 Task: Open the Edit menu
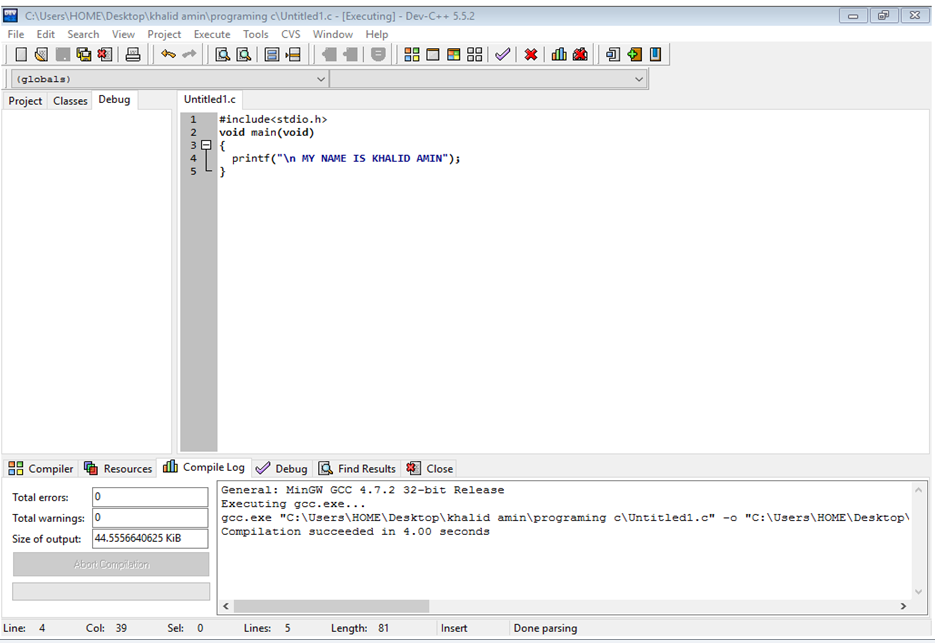click(45, 34)
